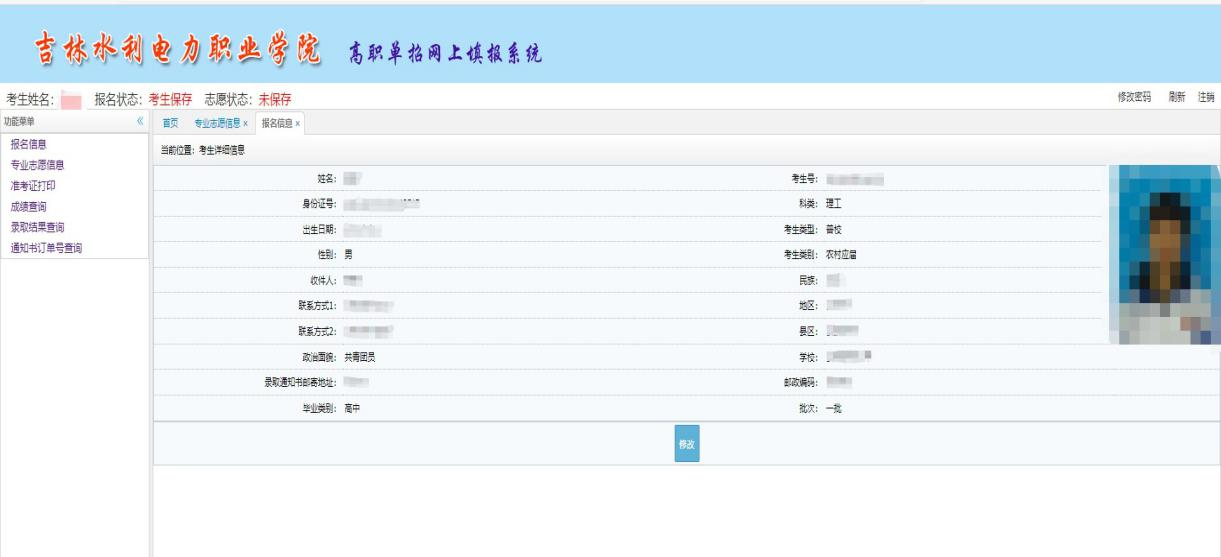The image size is (1221, 557).
Task: Open 报名信息 in the sidebar menu
Action: tap(28, 144)
